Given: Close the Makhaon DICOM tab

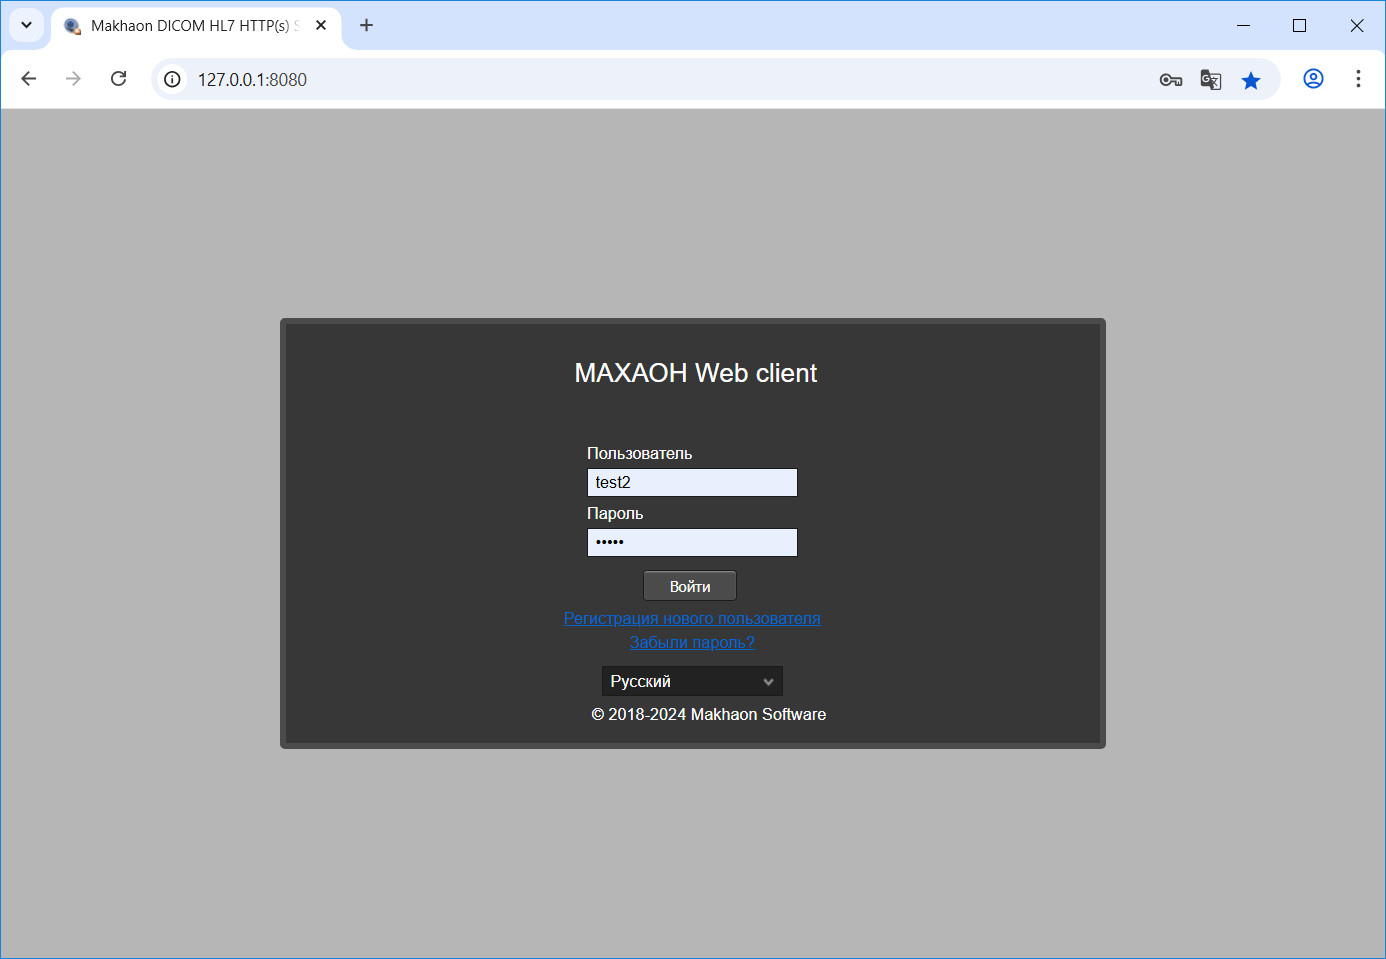Looking at the screenshot, I should (x=321, y=26).
